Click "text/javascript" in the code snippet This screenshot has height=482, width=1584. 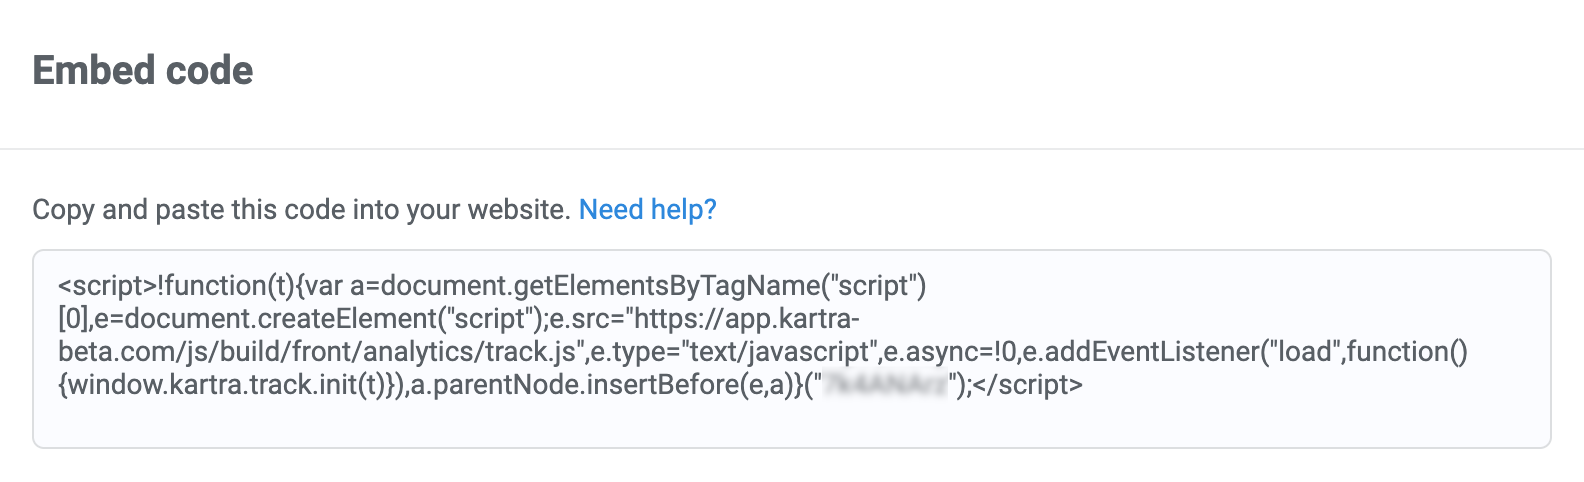click(778, 352)
